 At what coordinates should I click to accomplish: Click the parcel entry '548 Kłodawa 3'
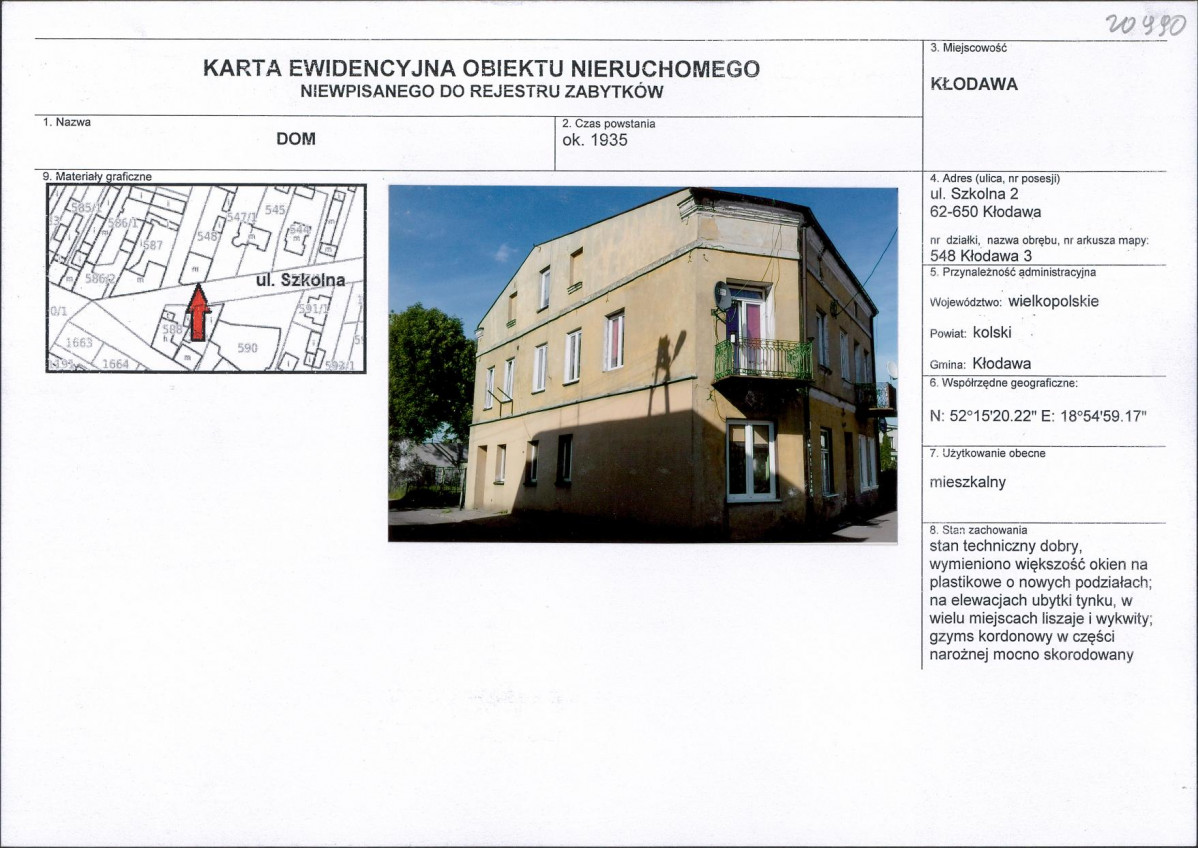[981, 256]
